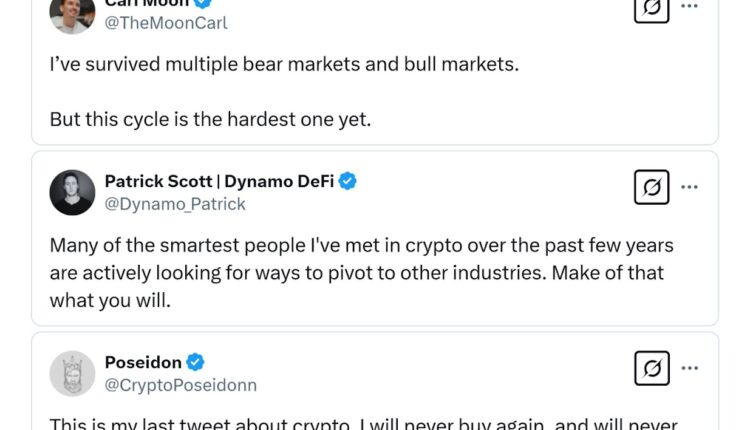Click the Grok icon on Poseidon's tweet
This screenshot has width=750, height=430.
(x=652, y=368)
